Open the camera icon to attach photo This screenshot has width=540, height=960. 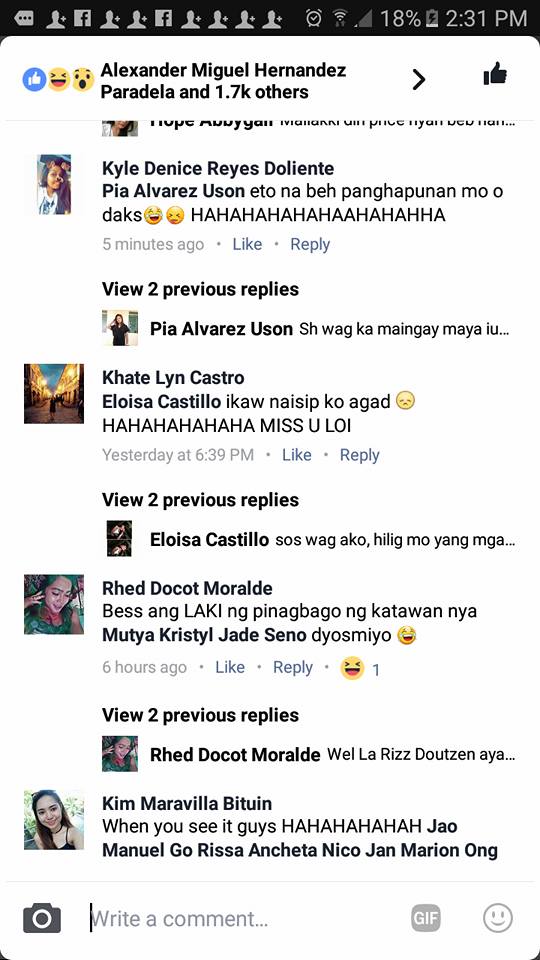42,918
